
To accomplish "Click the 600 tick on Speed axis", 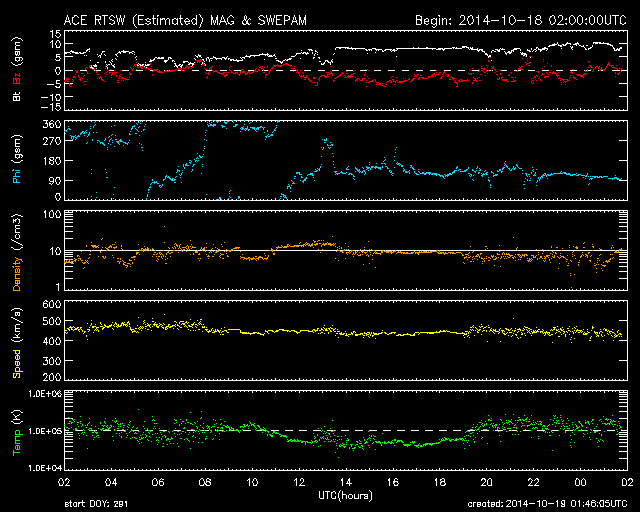I will pyautogui.click(x=52, y=305).
